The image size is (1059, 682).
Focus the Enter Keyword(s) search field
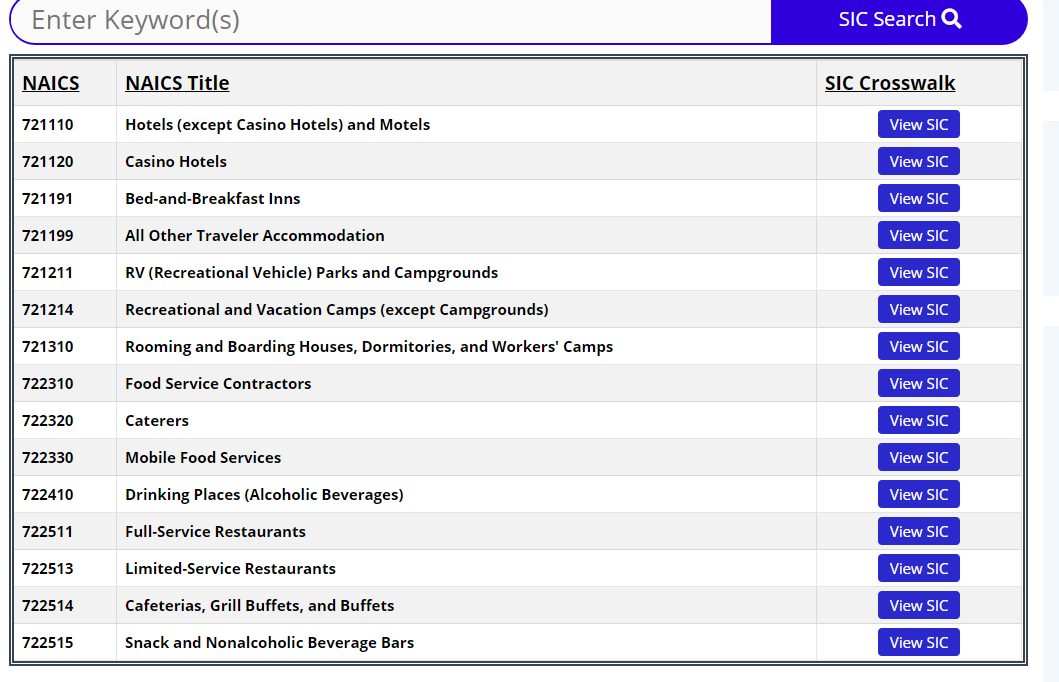tap(391, 20)
